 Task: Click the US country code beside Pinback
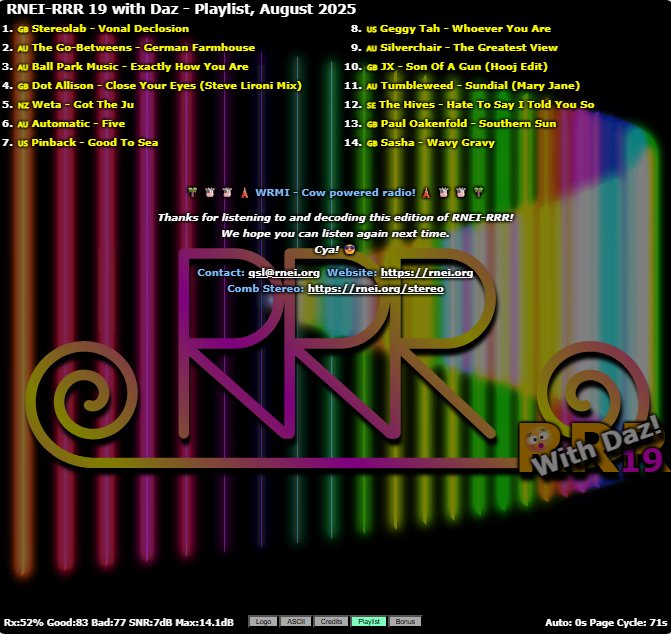click(x=23, y=143)
